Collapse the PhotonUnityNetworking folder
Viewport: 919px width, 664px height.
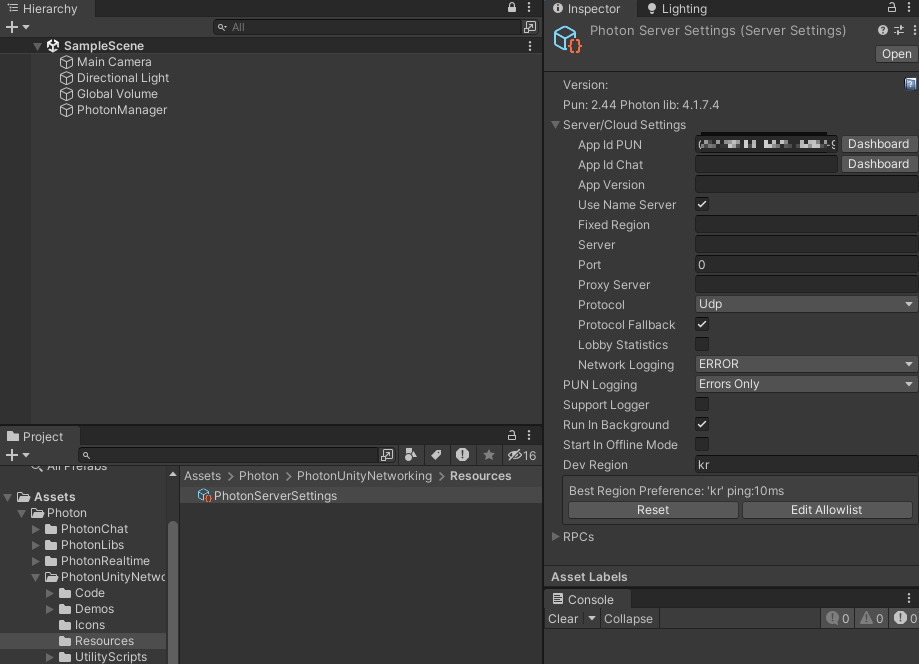coord(36,577)
